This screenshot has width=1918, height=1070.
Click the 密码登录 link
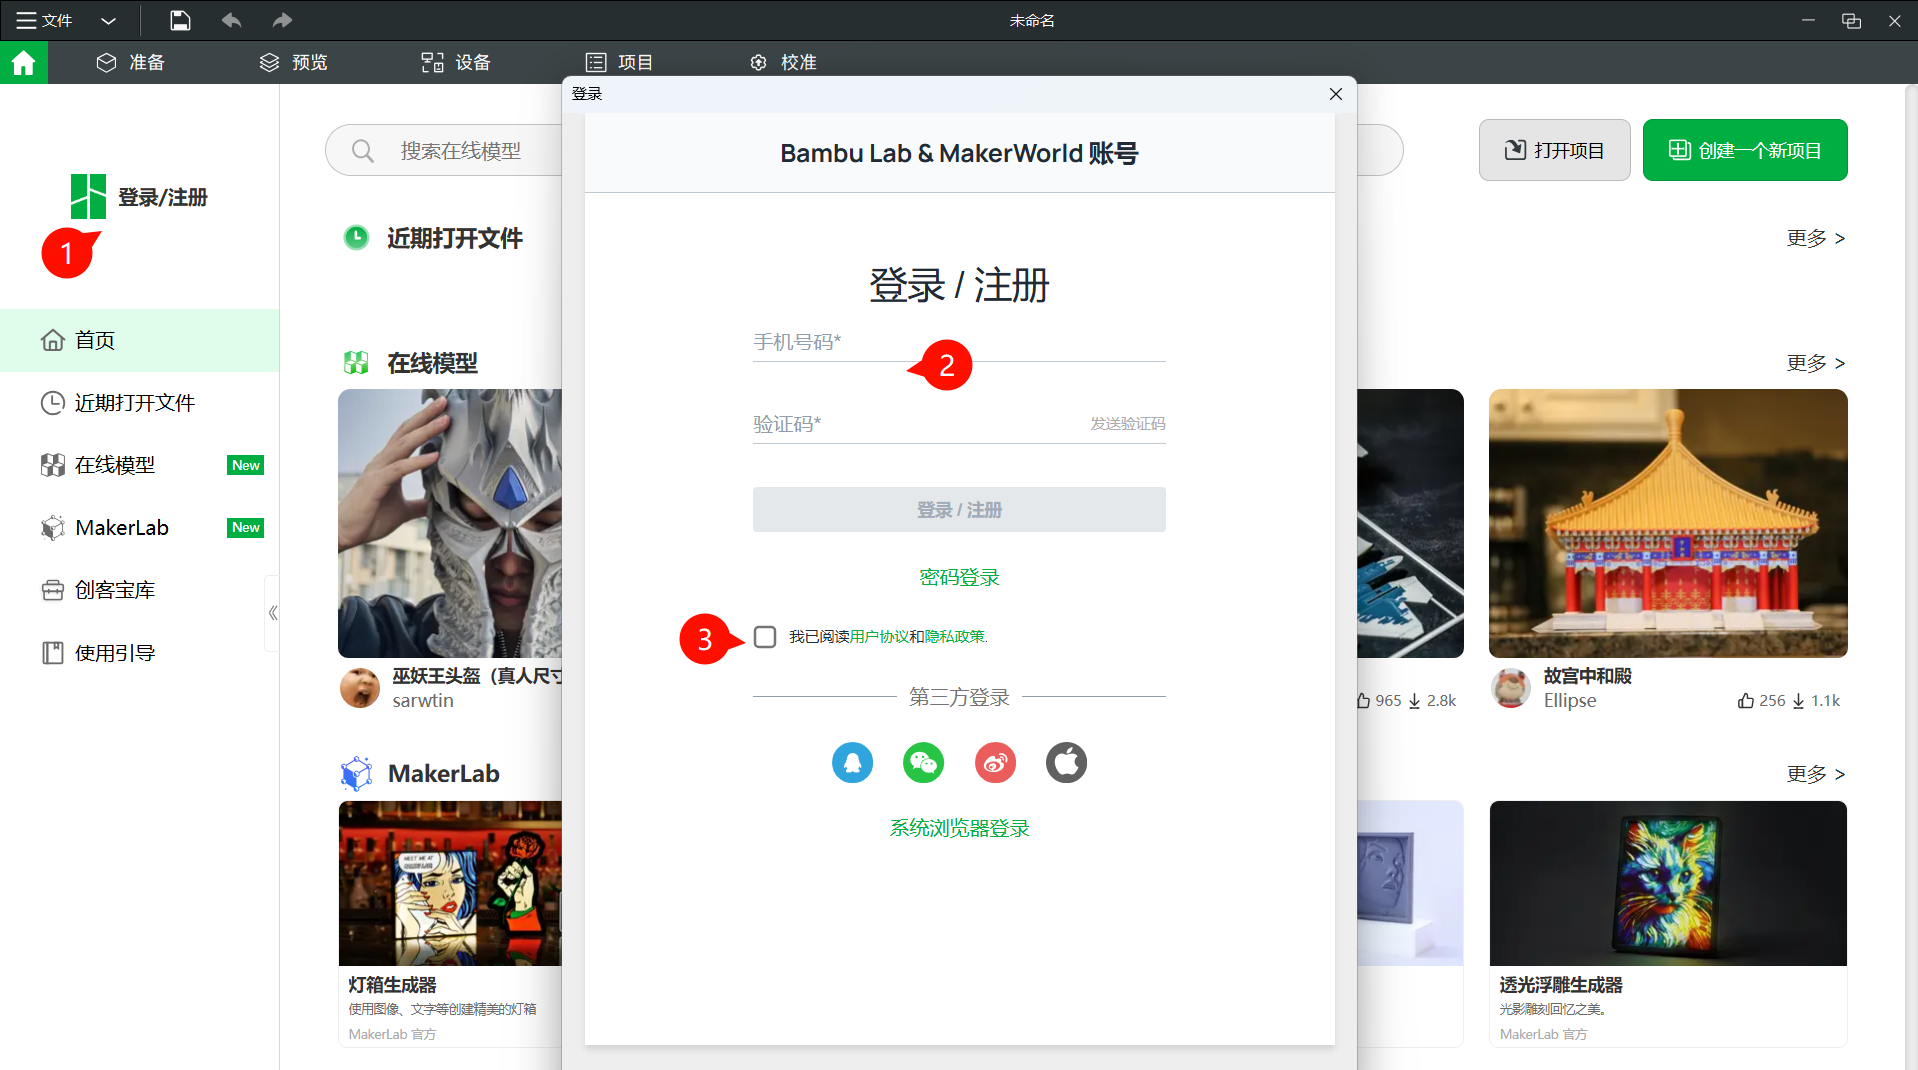tap(959, 577)
